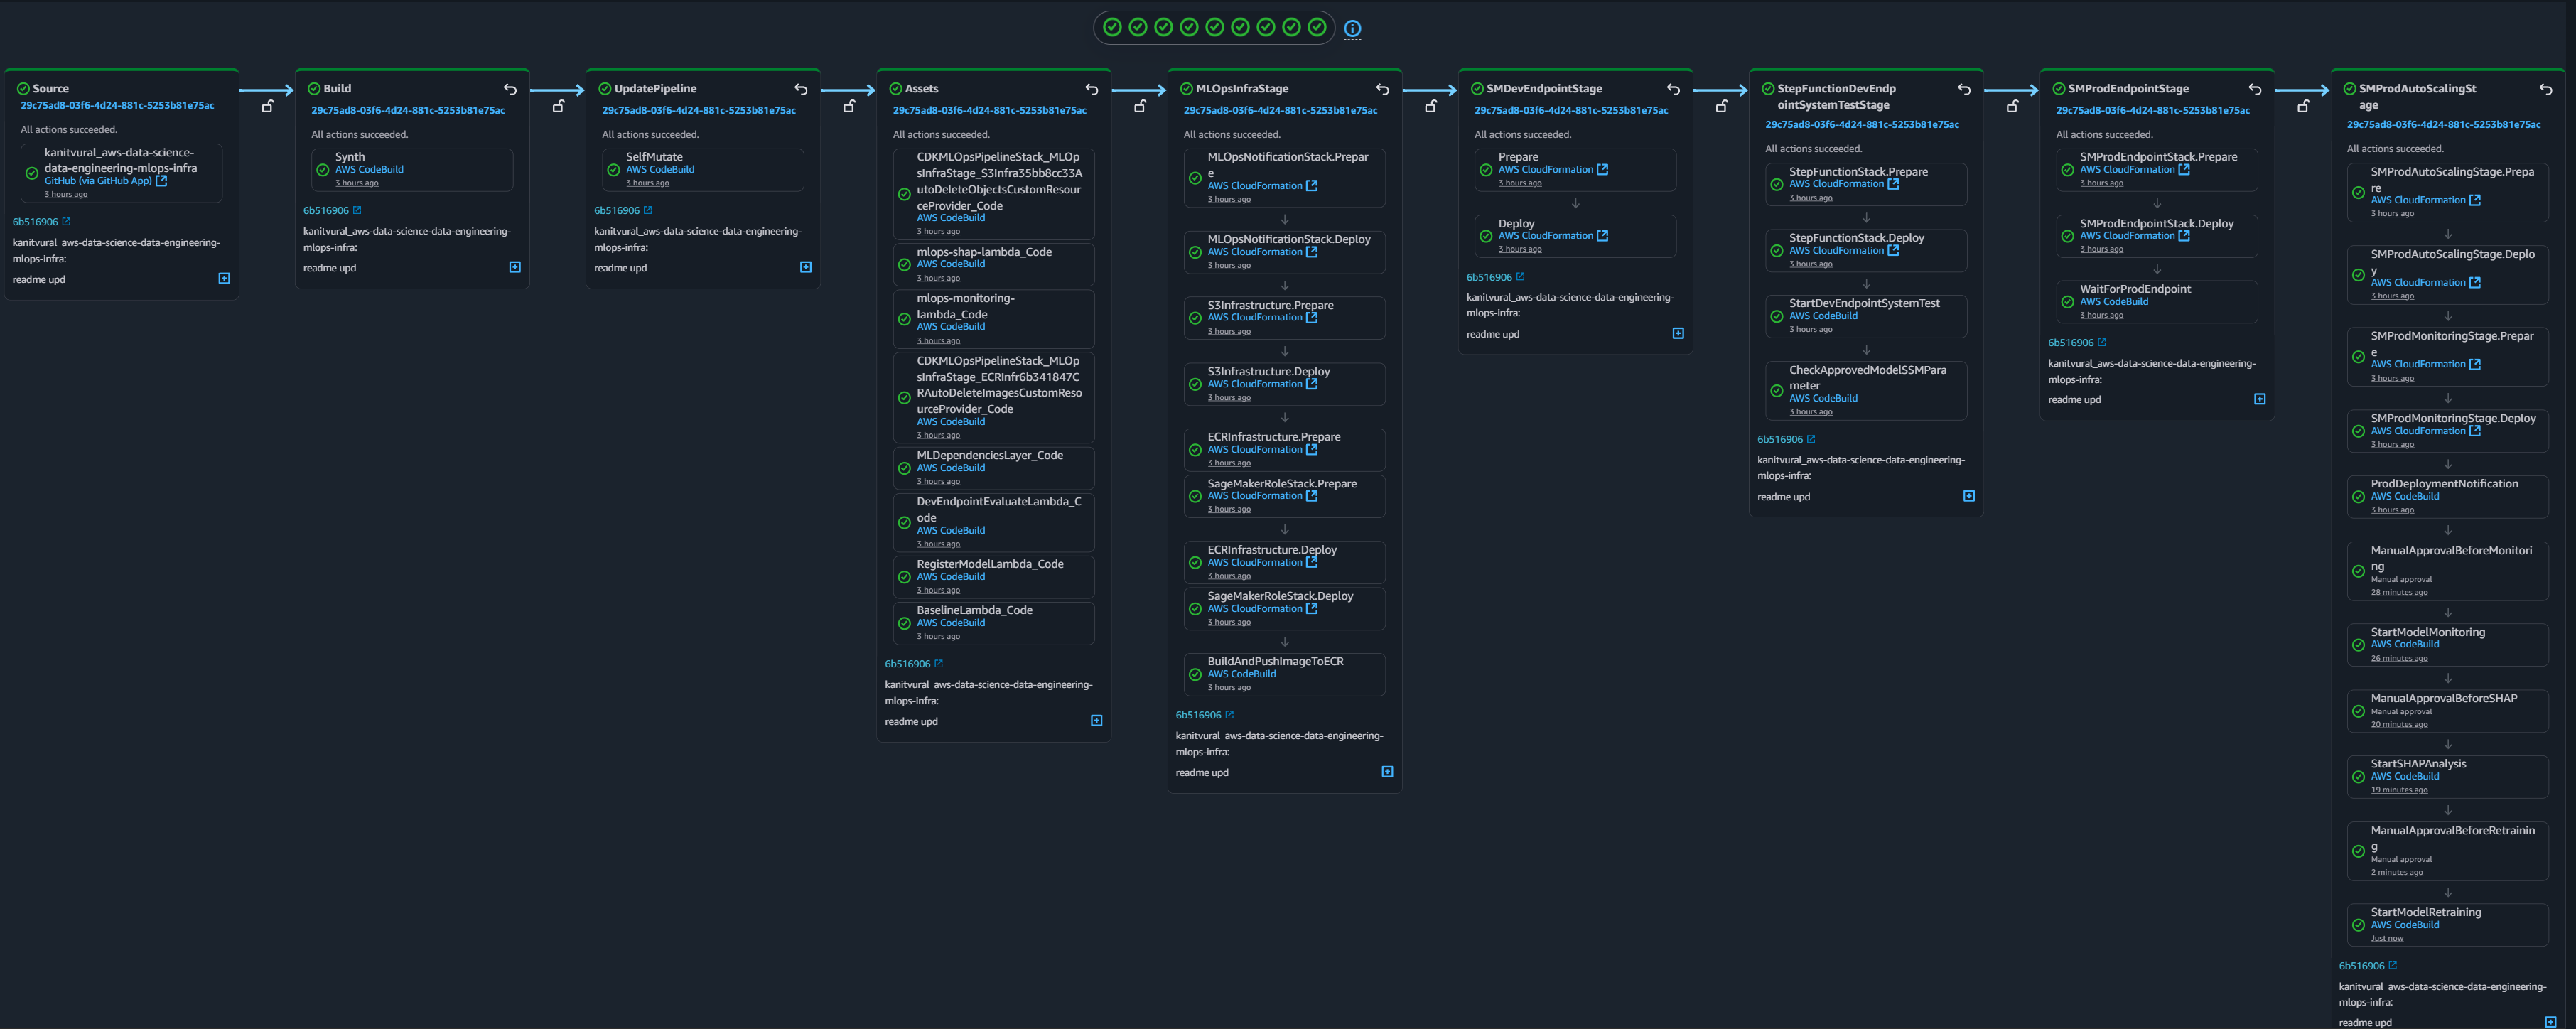Toggle transition lock between Source and Build
2576x1029 pixels.
(x=267, y=106)
